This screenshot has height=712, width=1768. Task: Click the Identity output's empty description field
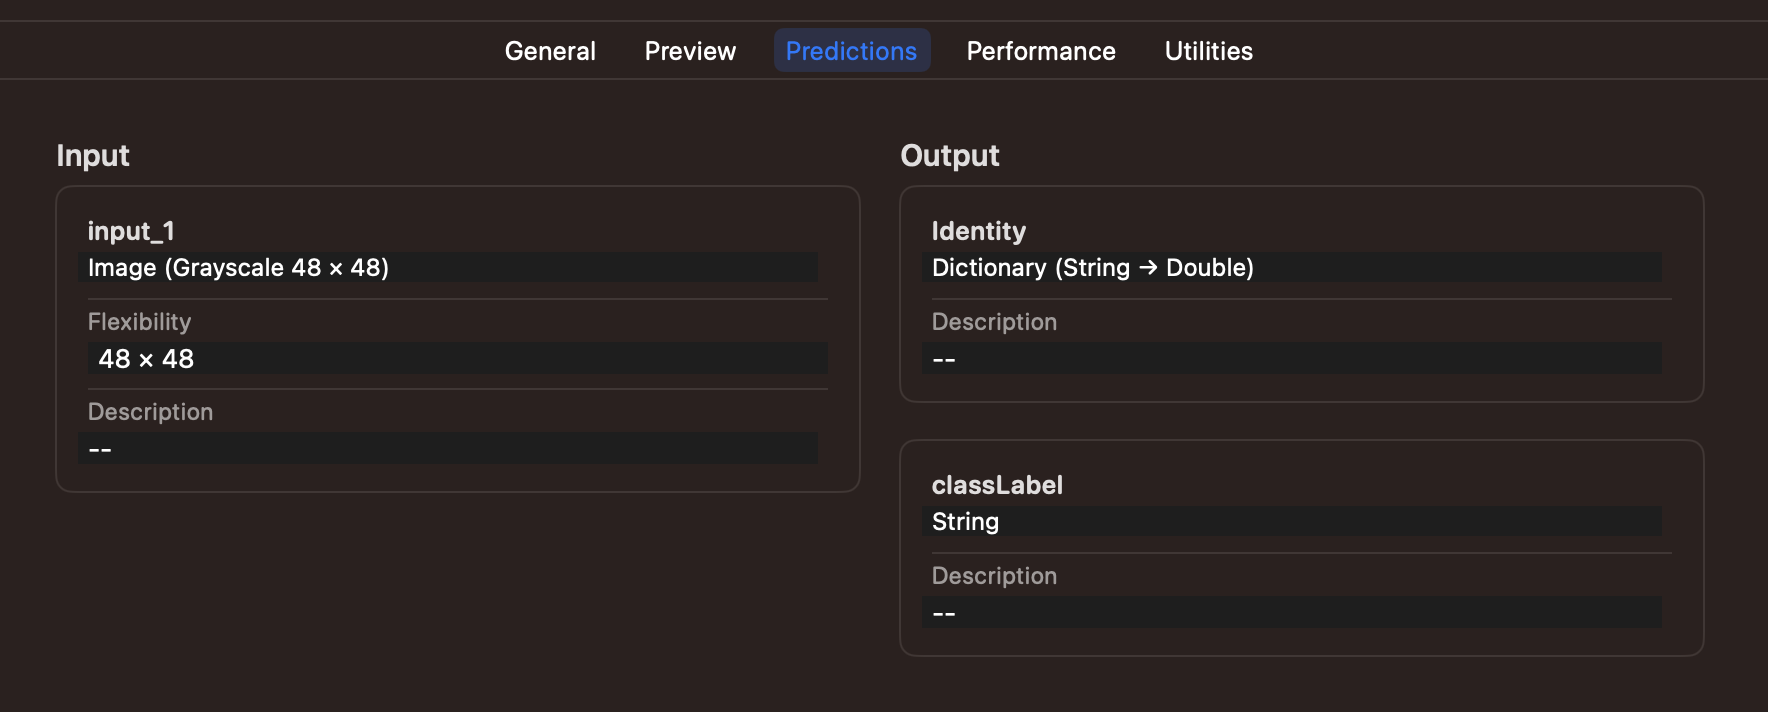pos(1290,359)
